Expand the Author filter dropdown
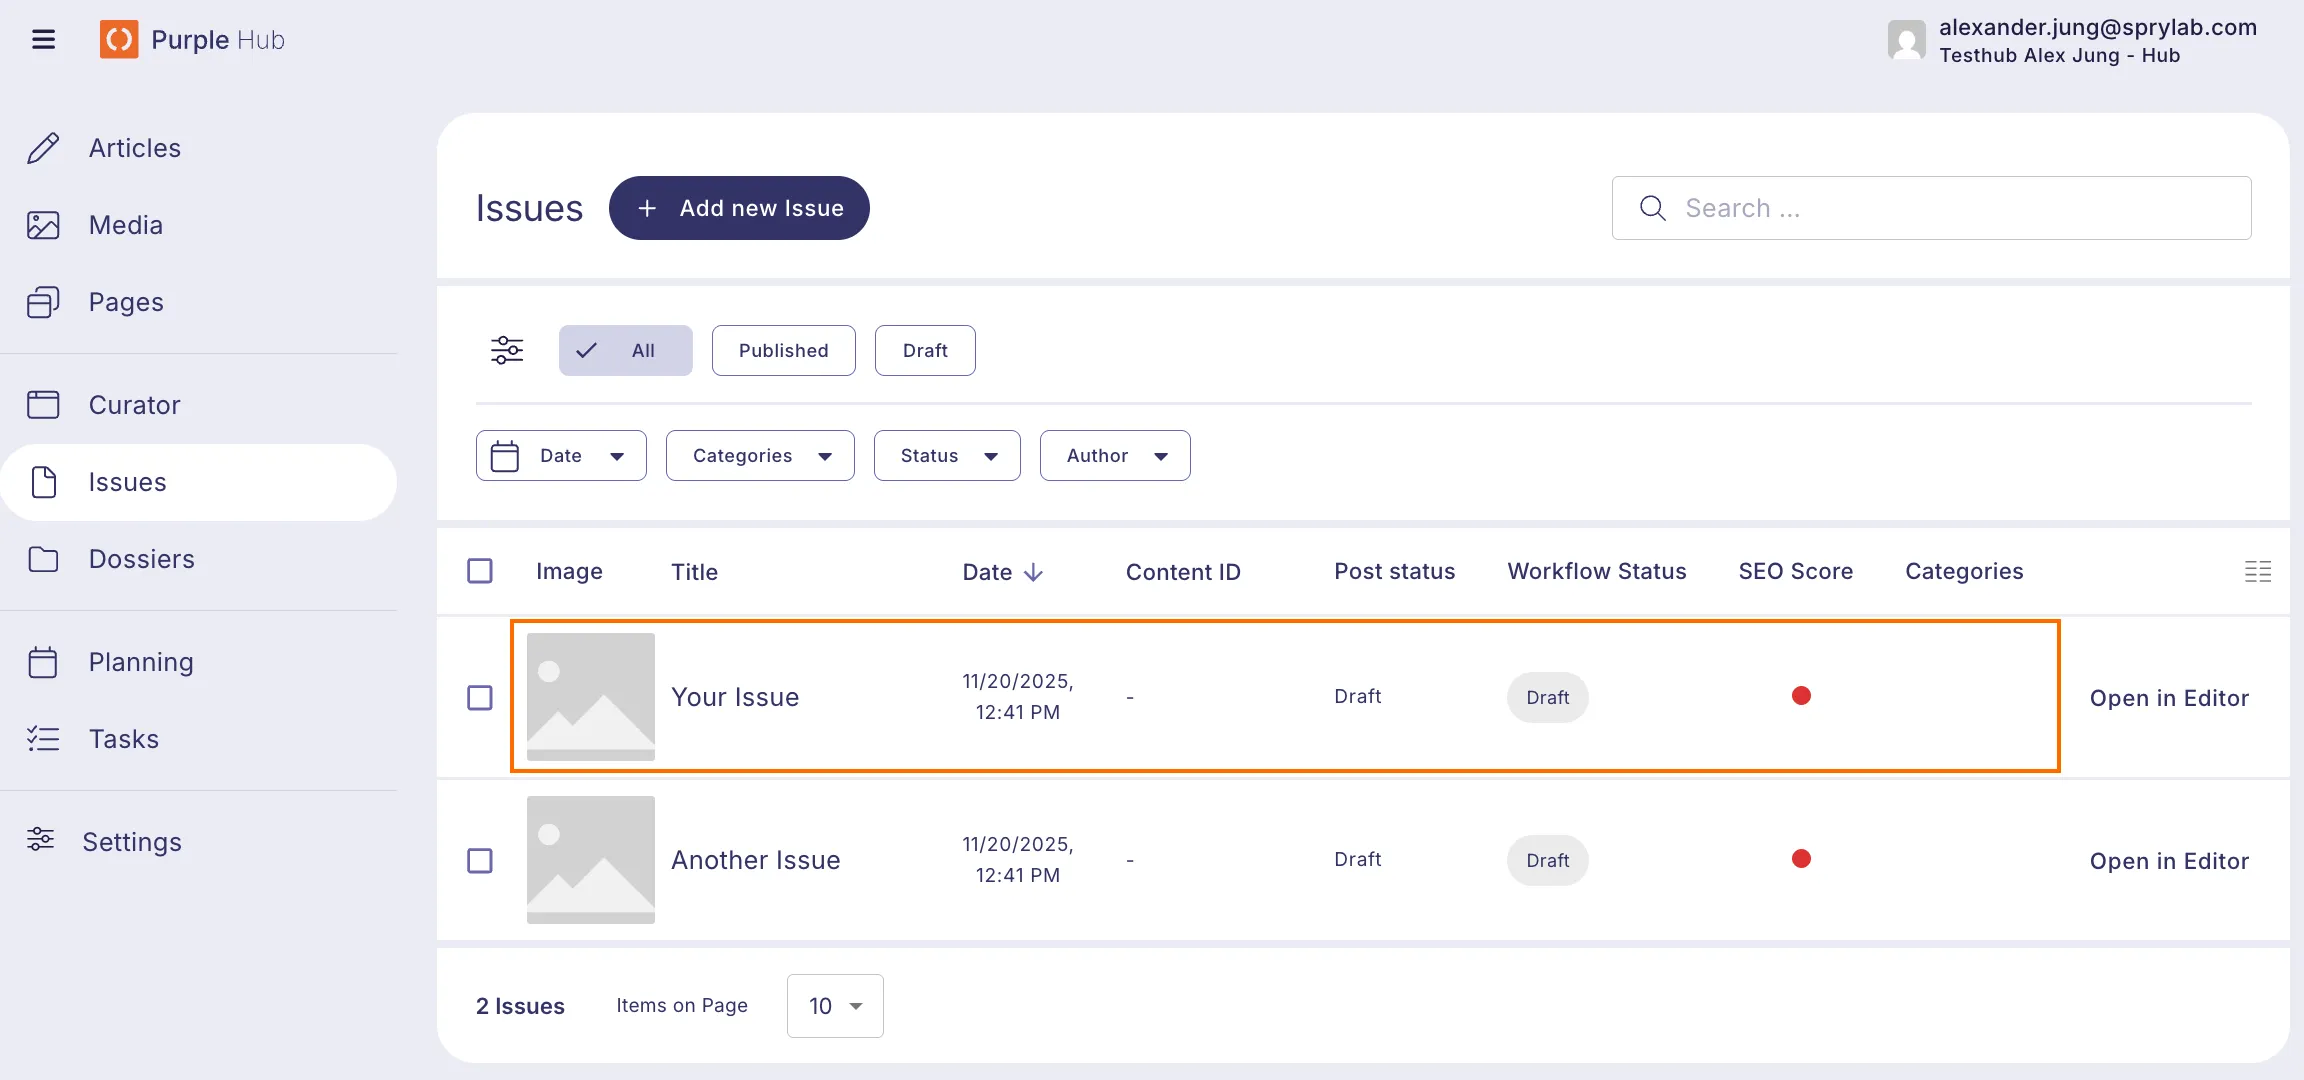Viewport: 2304px width, 1080px height. tap(1115, 456)
